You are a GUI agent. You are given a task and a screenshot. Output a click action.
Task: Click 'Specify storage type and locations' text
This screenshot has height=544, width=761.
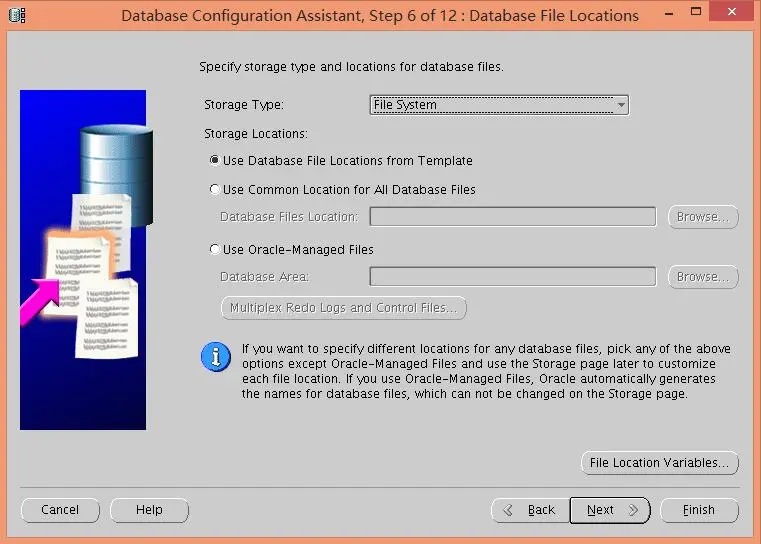pyautogui.click(x=351, y=66)
